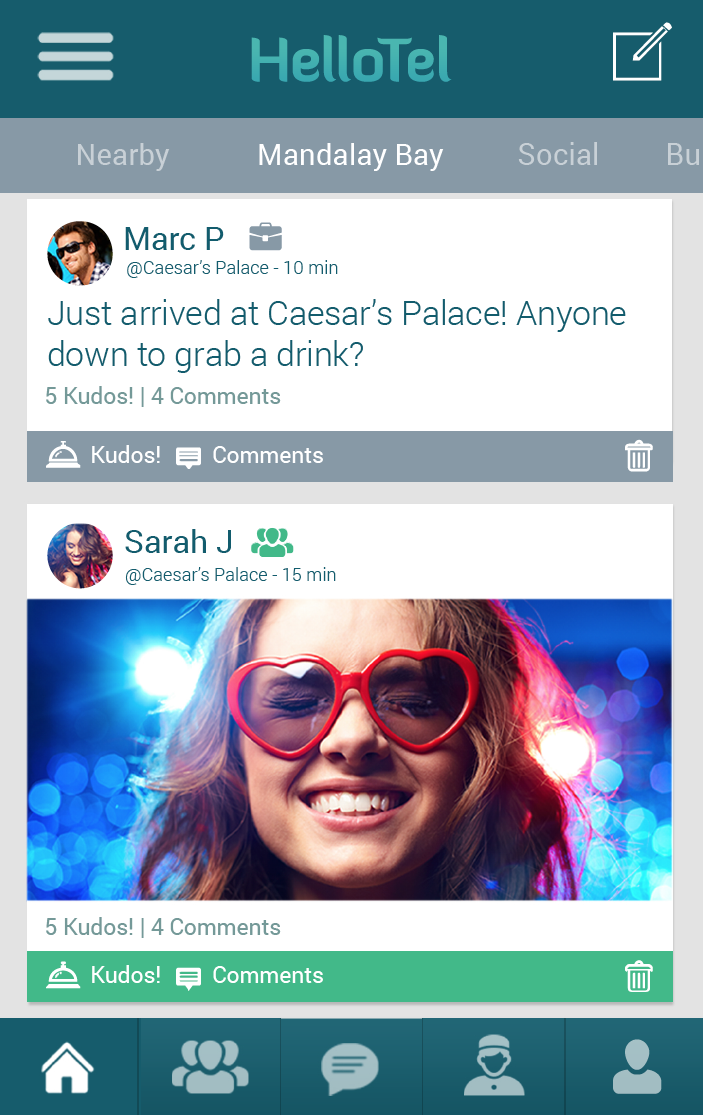View Marc P's profile picture

[79, 253]
